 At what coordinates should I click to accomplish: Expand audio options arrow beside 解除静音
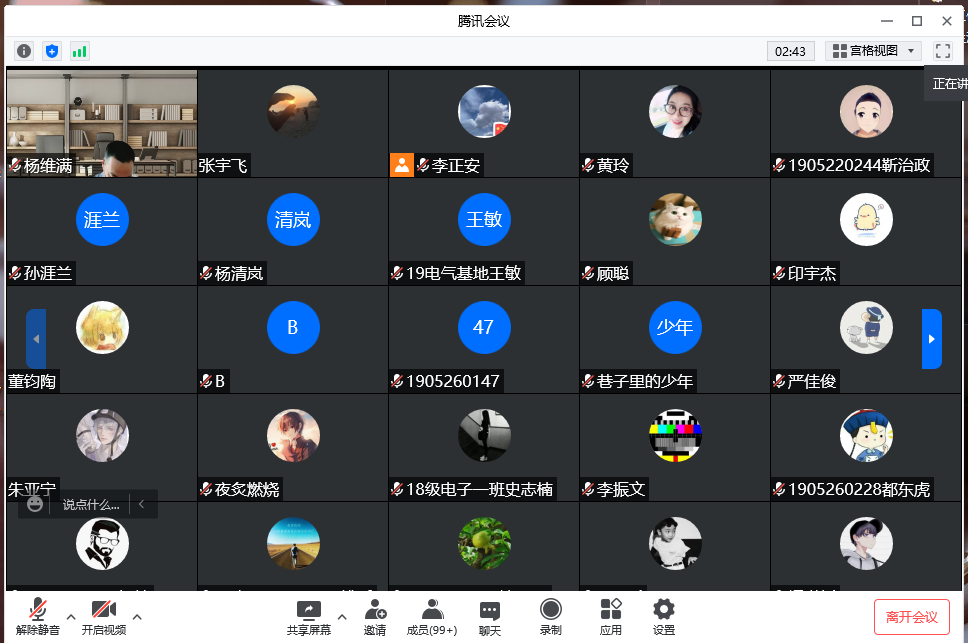pos(71,616)
